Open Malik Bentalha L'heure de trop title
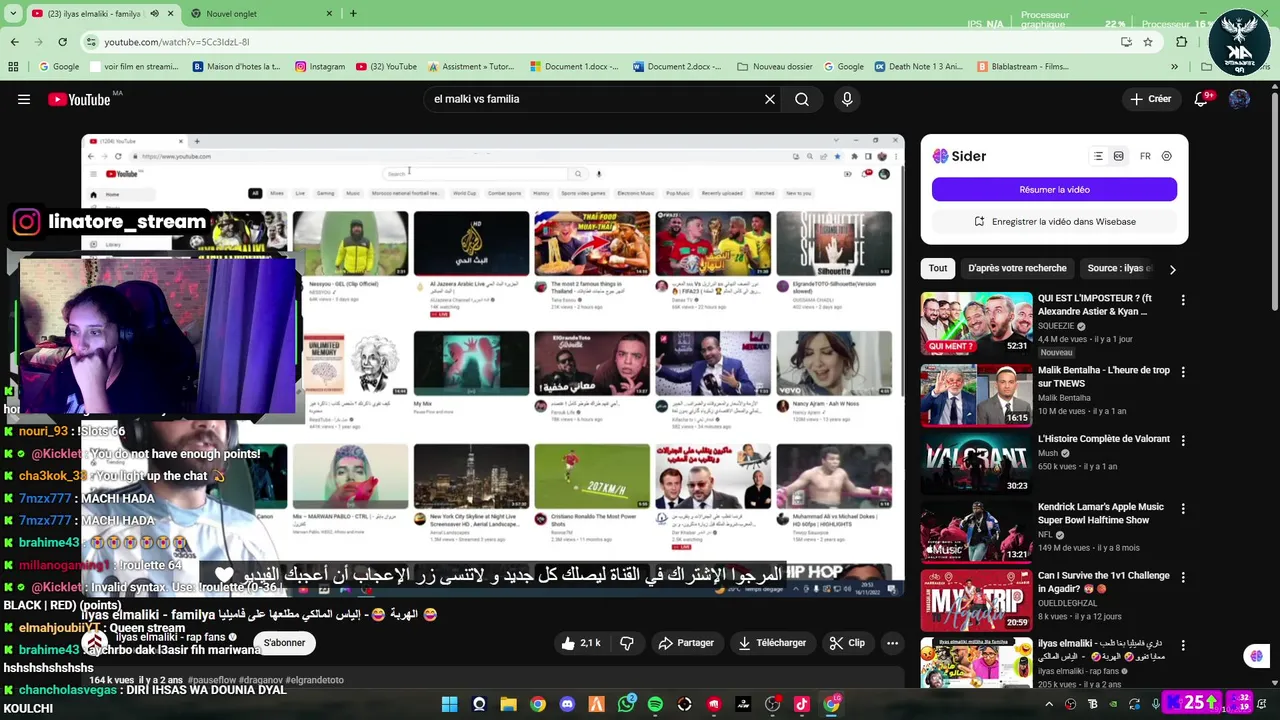Viewport: 1280px width, 720px height. tap(1103, 376)
